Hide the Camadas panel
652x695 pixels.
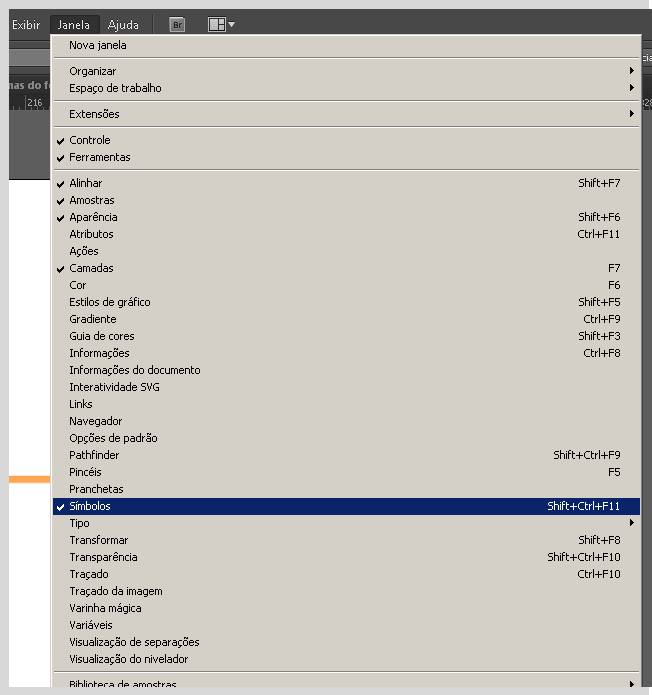click(347, 268)
